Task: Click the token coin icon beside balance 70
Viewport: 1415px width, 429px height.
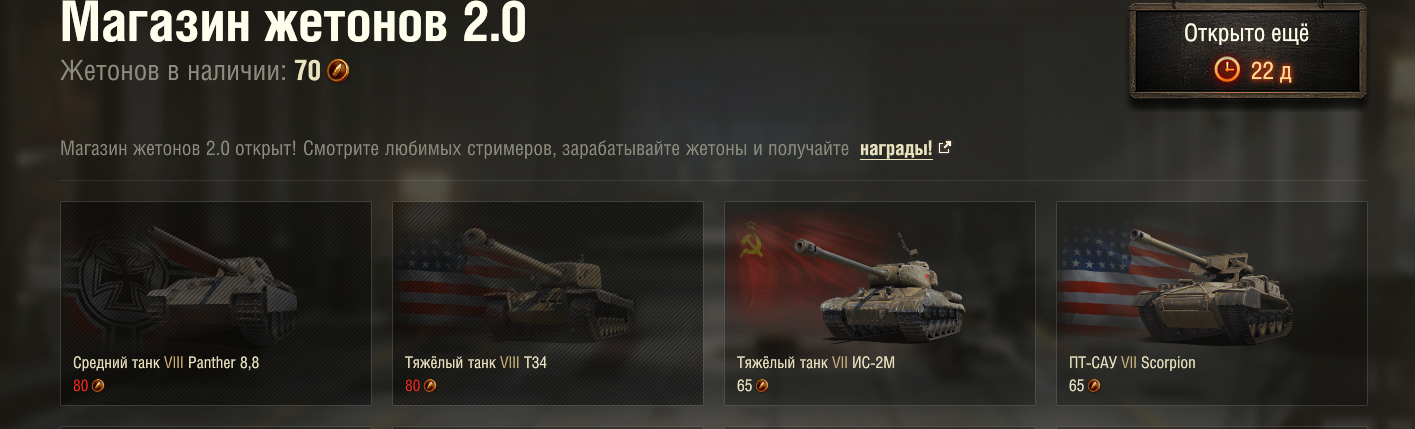Action: click(x=338, y=71)
